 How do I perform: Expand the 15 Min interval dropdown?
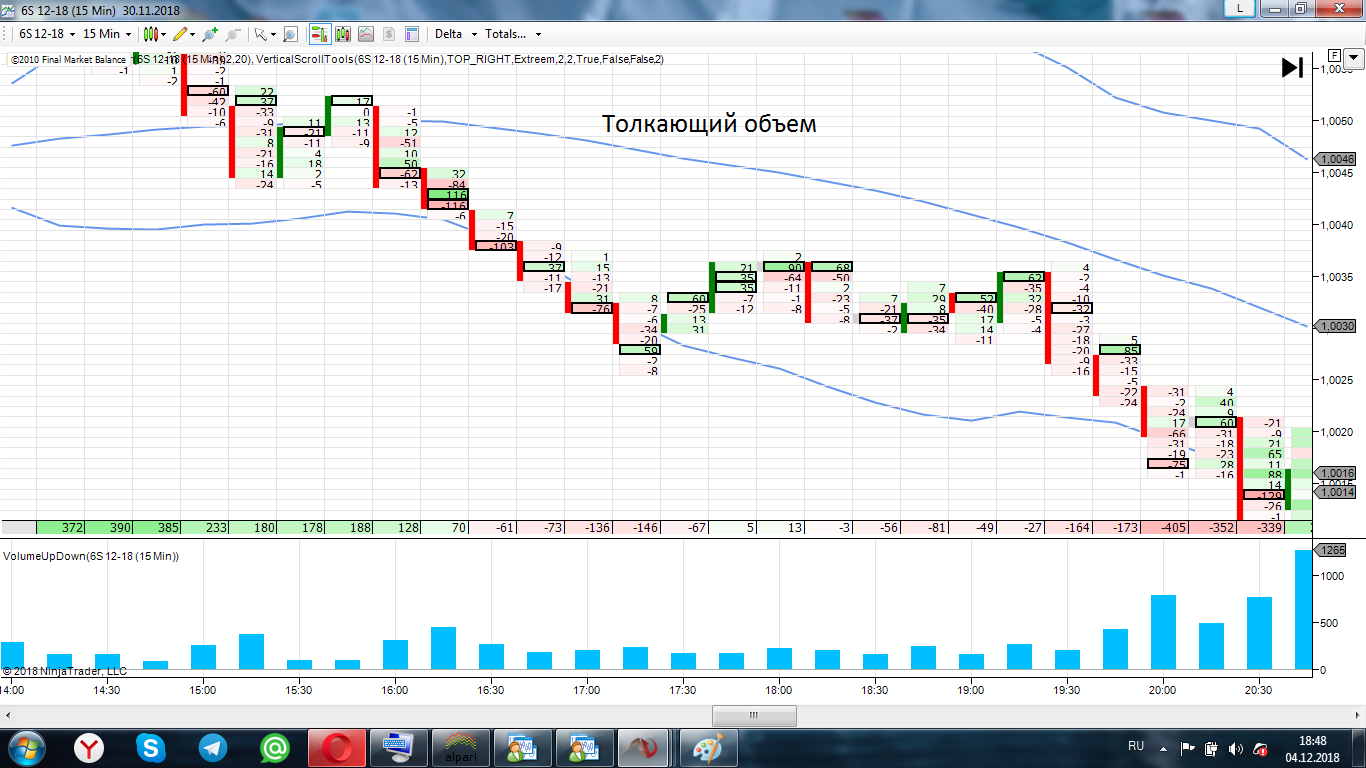click(107, 34)
